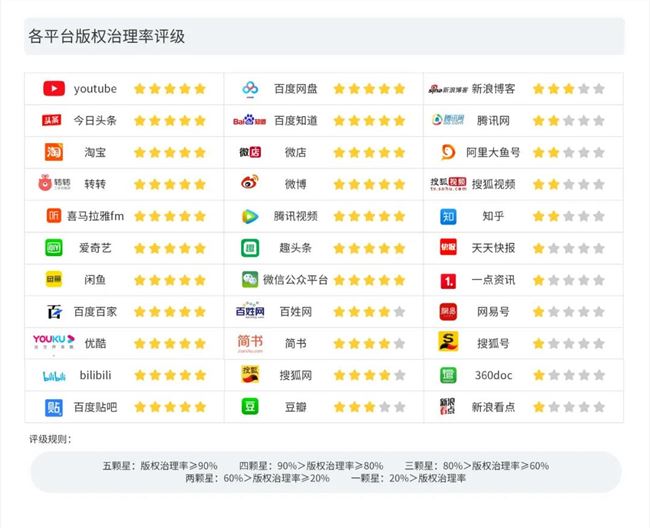Viewport: 650px width, 528px height.
Task: Click the 今日头条 logo icon
Action: (x=52, y=120)
